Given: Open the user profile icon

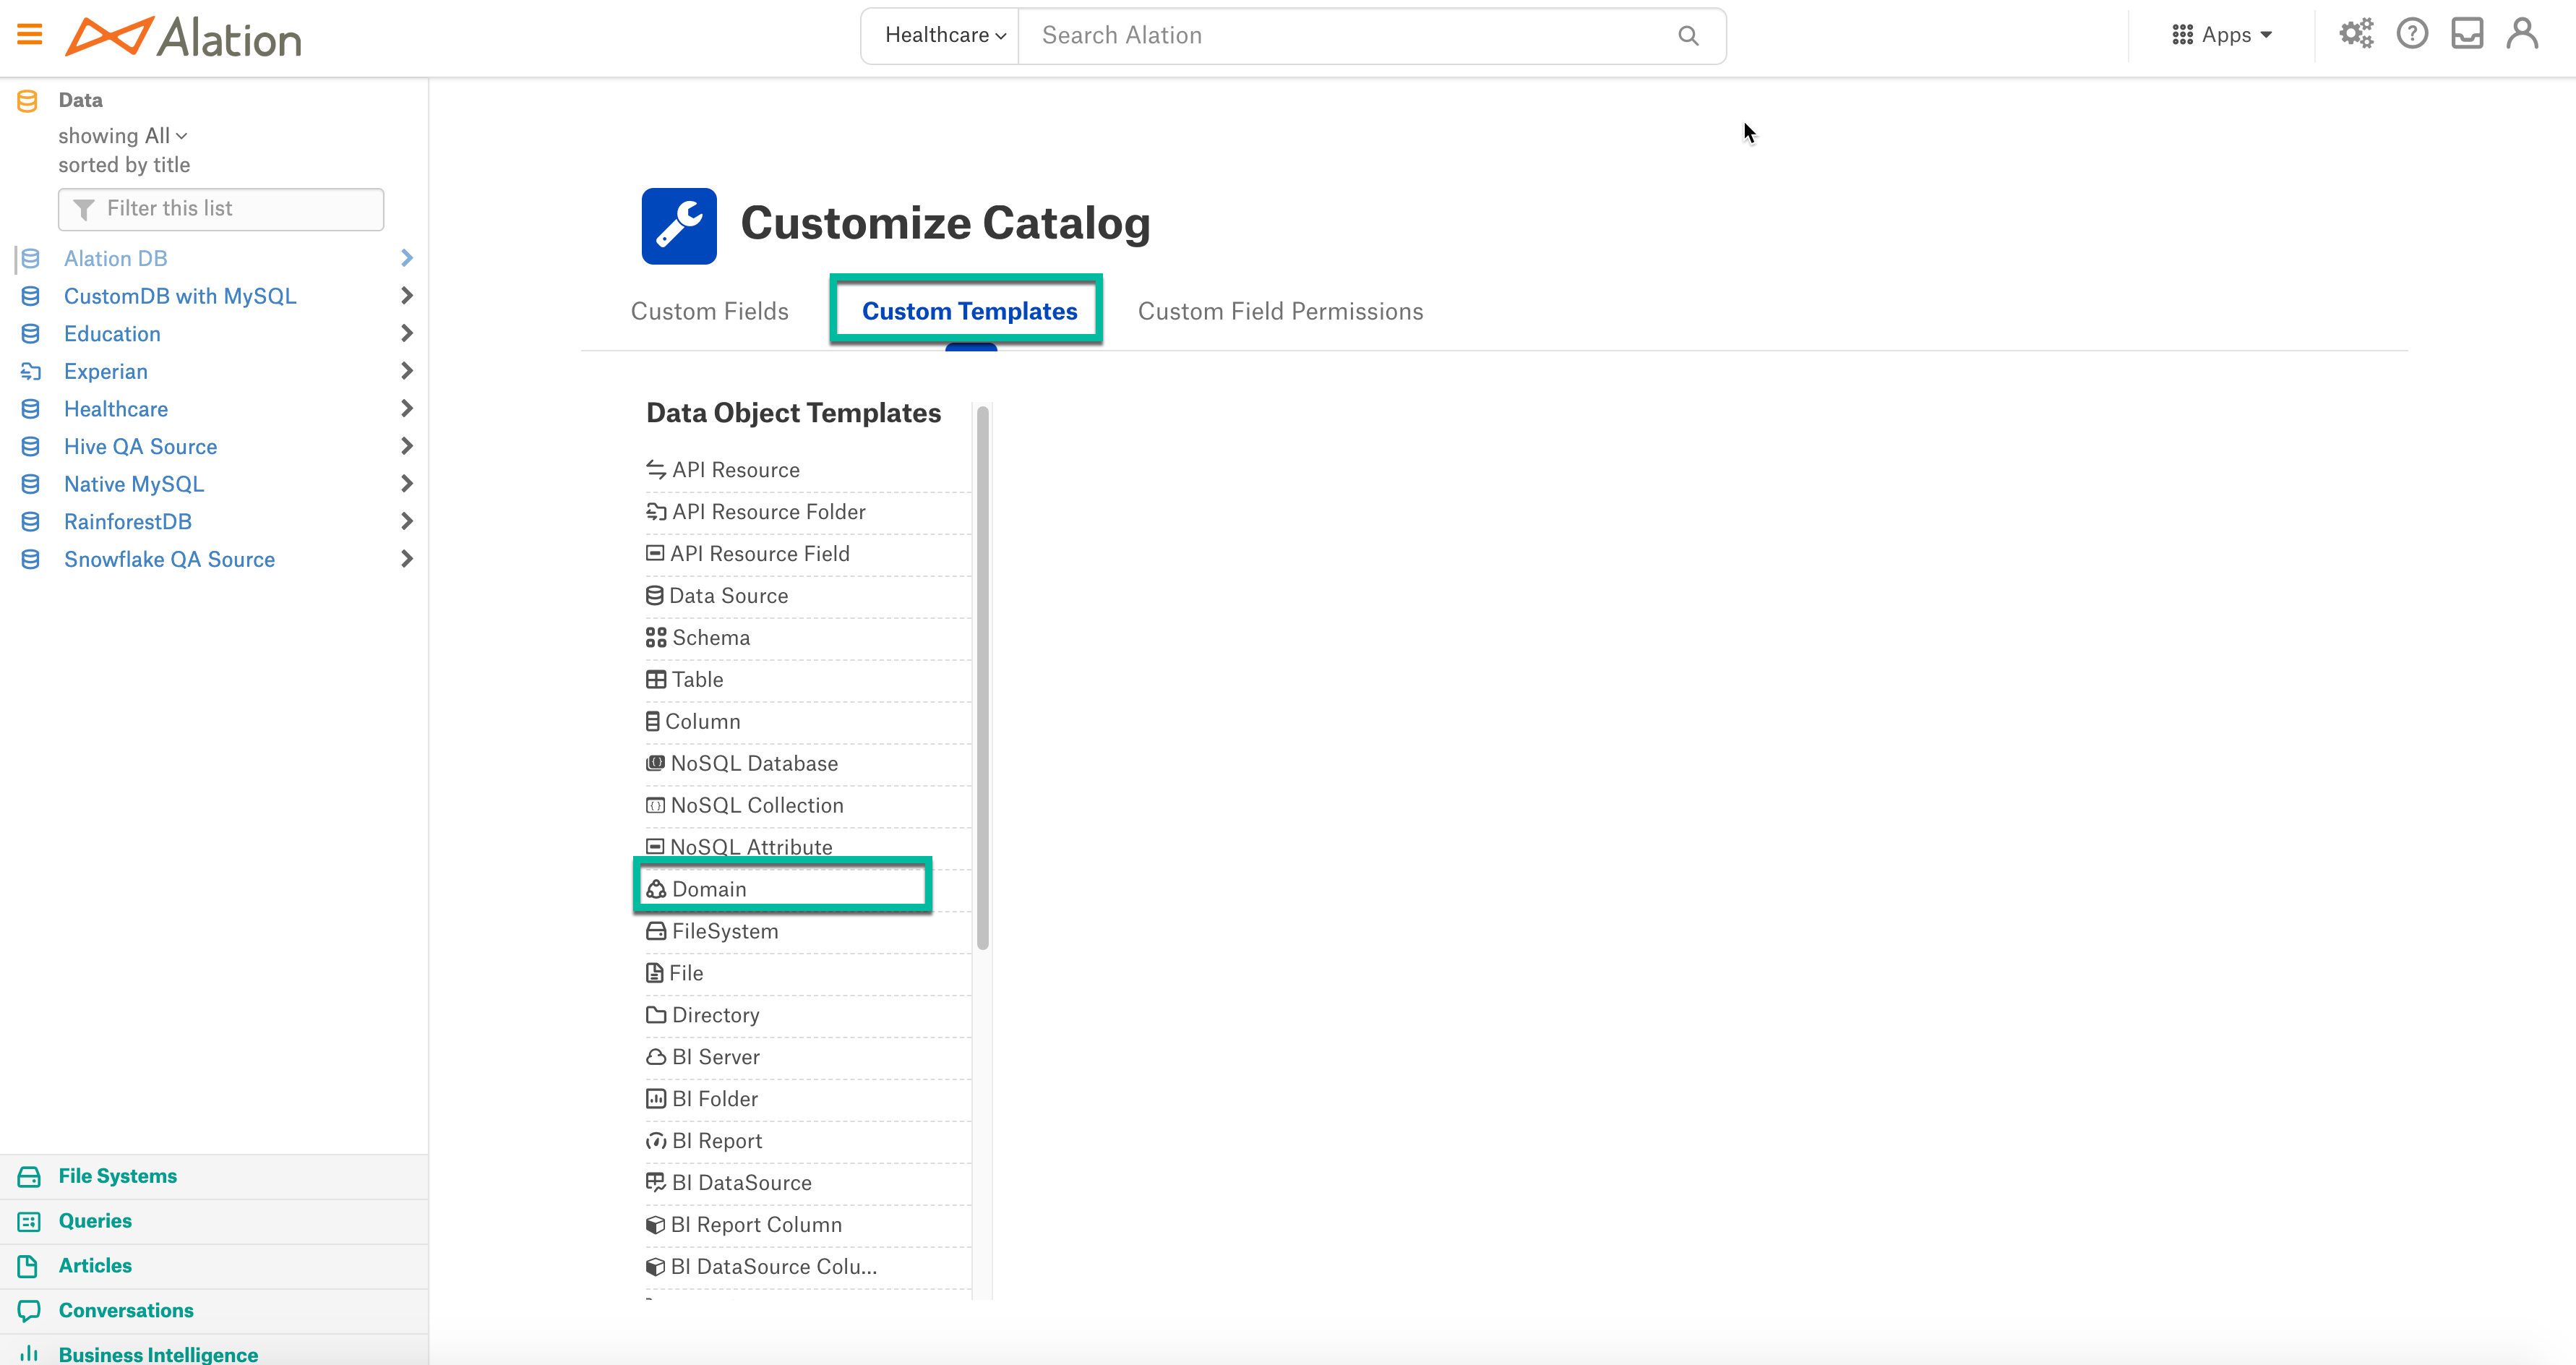Looking at the screenshot, I should point(2522,34).
